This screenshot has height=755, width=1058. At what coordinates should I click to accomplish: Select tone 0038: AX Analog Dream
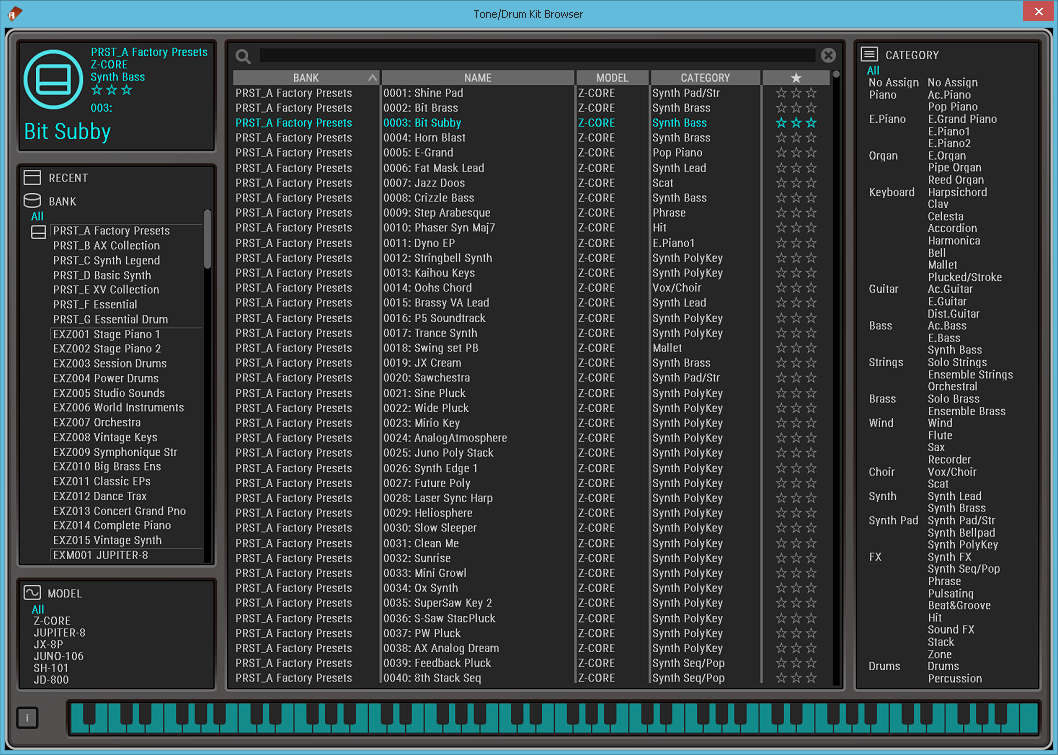[441, 648]
